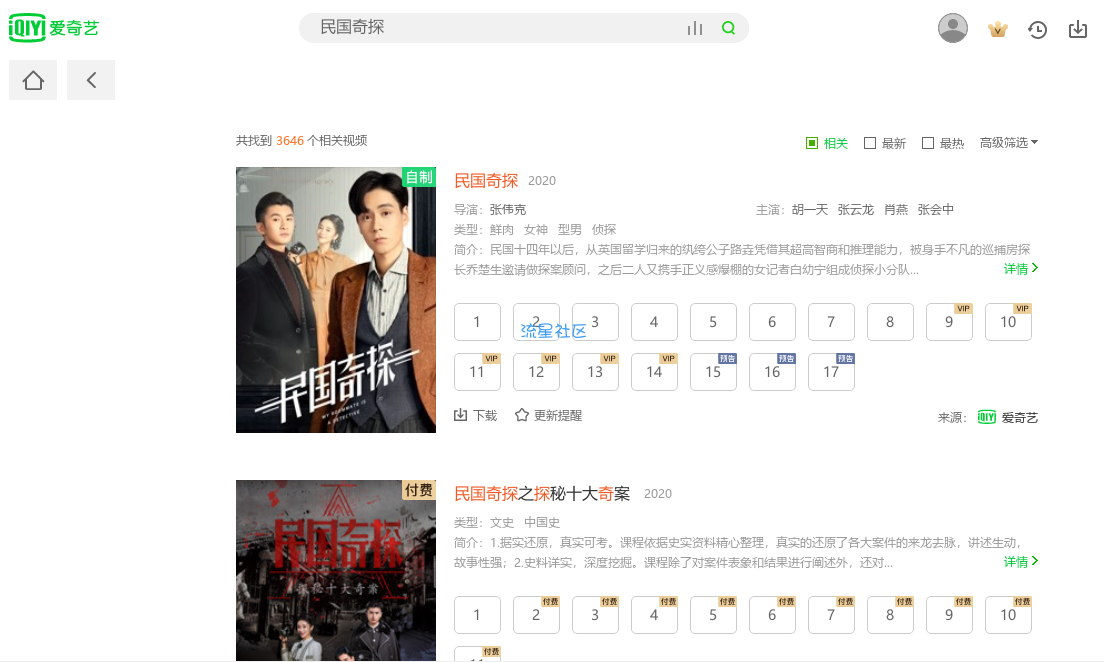Go back using the left arrow button
Viewport: 1104px width, 662px height.
point(91,80)
